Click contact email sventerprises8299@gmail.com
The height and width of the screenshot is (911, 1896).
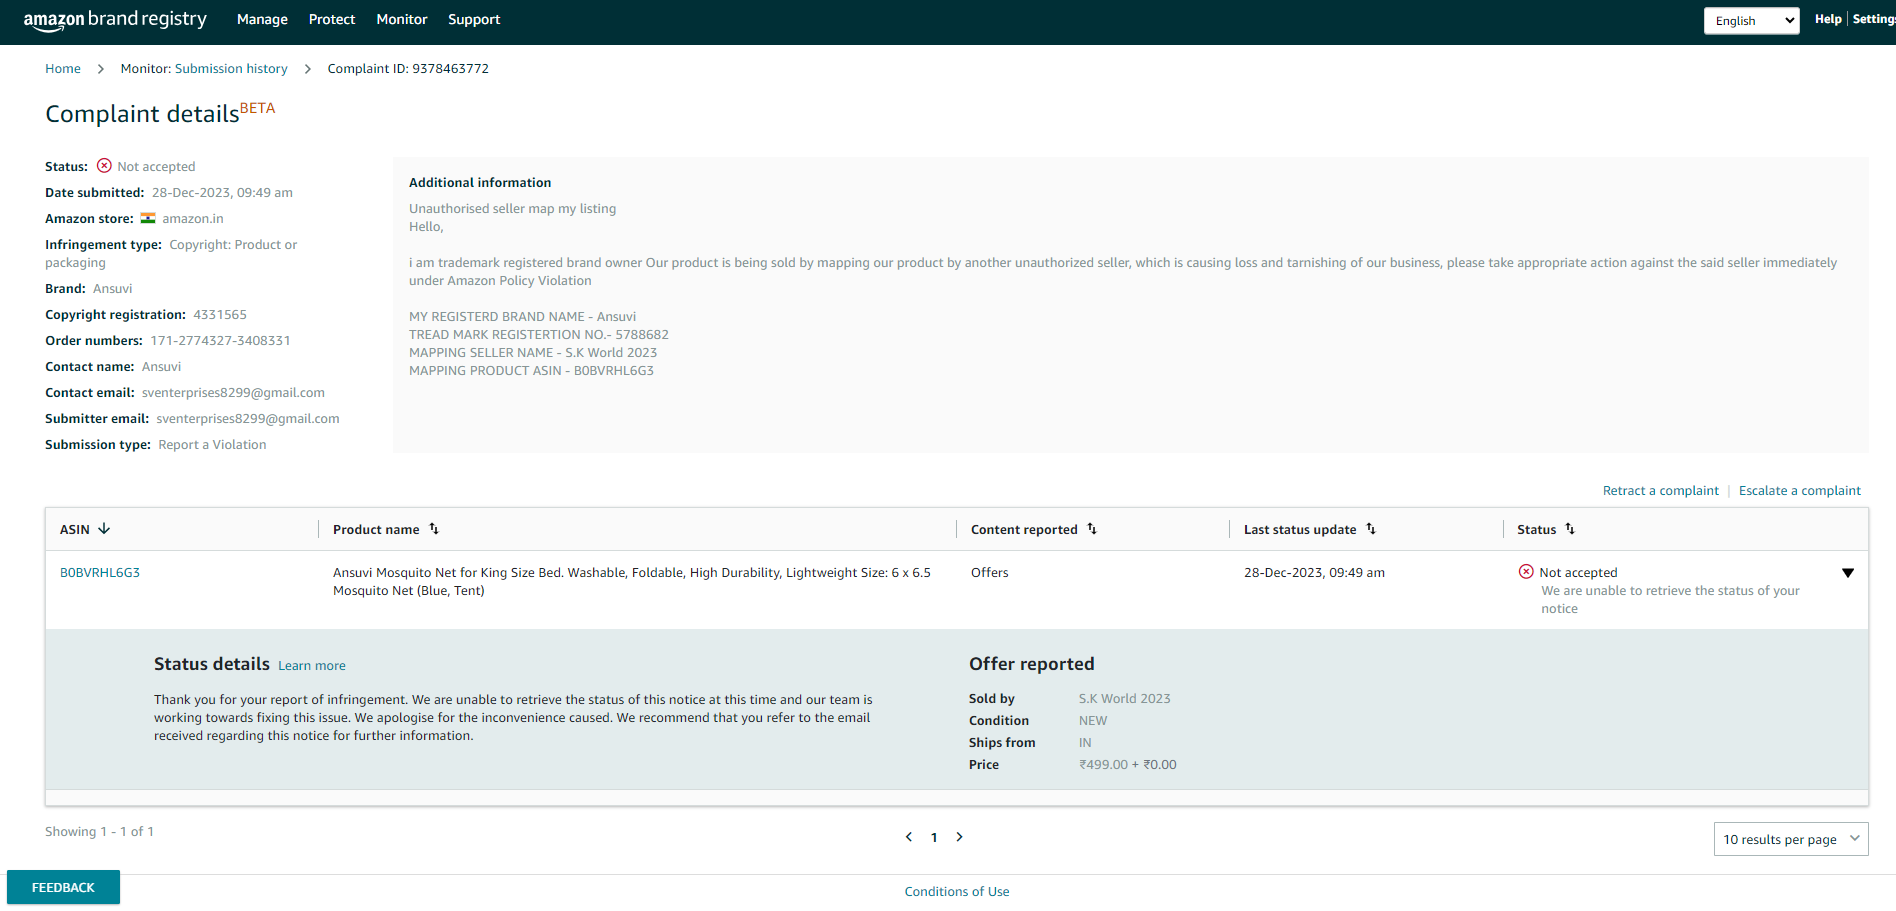tap(233, 393)
